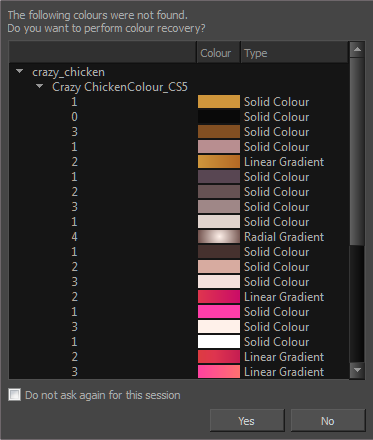Confirm colour recovery with Yes

point(247,421)
